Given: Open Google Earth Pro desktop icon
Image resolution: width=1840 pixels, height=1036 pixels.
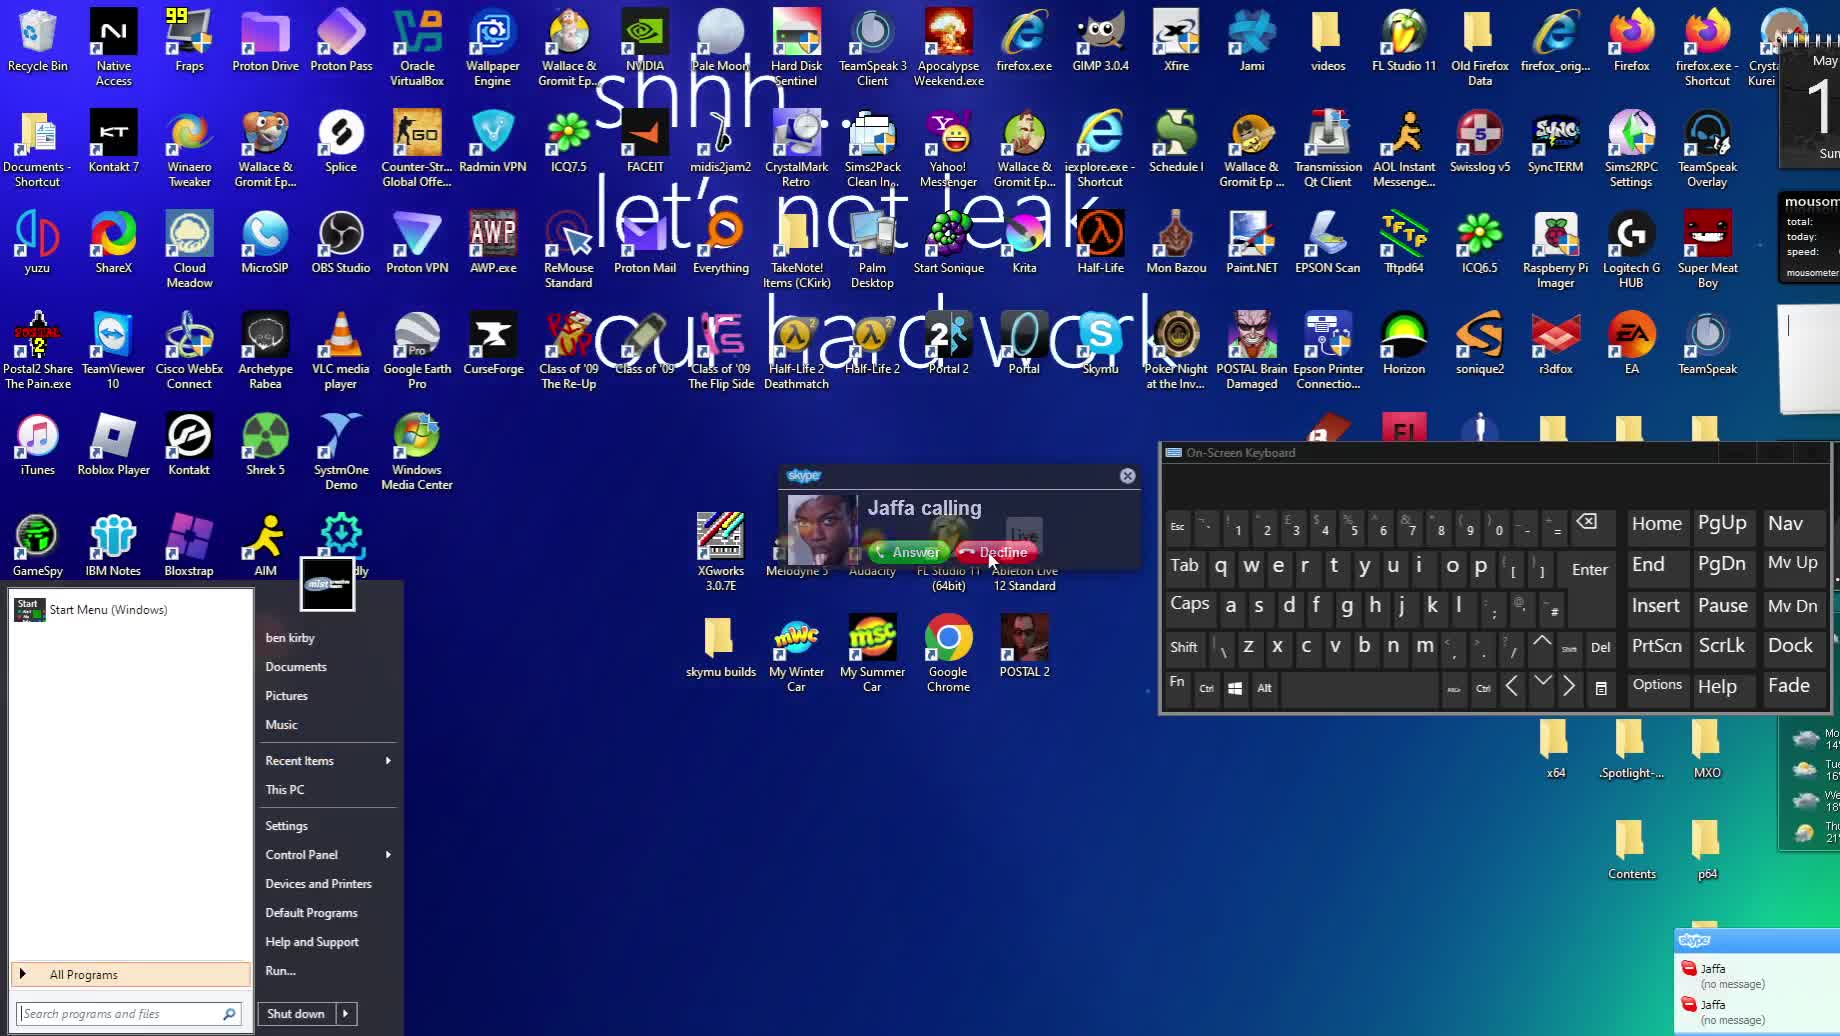Looking at the screenshot, I should [x=417, y=351].
